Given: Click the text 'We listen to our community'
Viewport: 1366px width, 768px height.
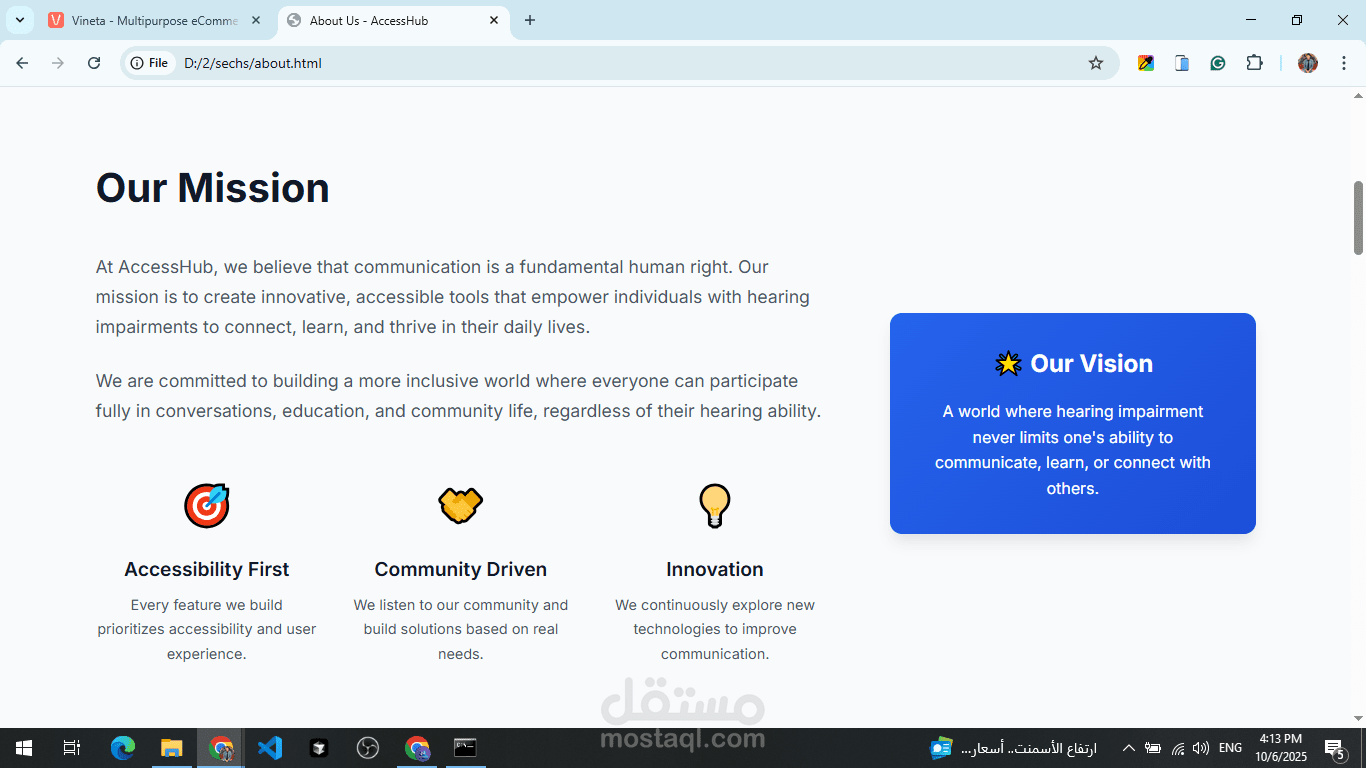Looking at the screenshot, I should click(461, 629).
